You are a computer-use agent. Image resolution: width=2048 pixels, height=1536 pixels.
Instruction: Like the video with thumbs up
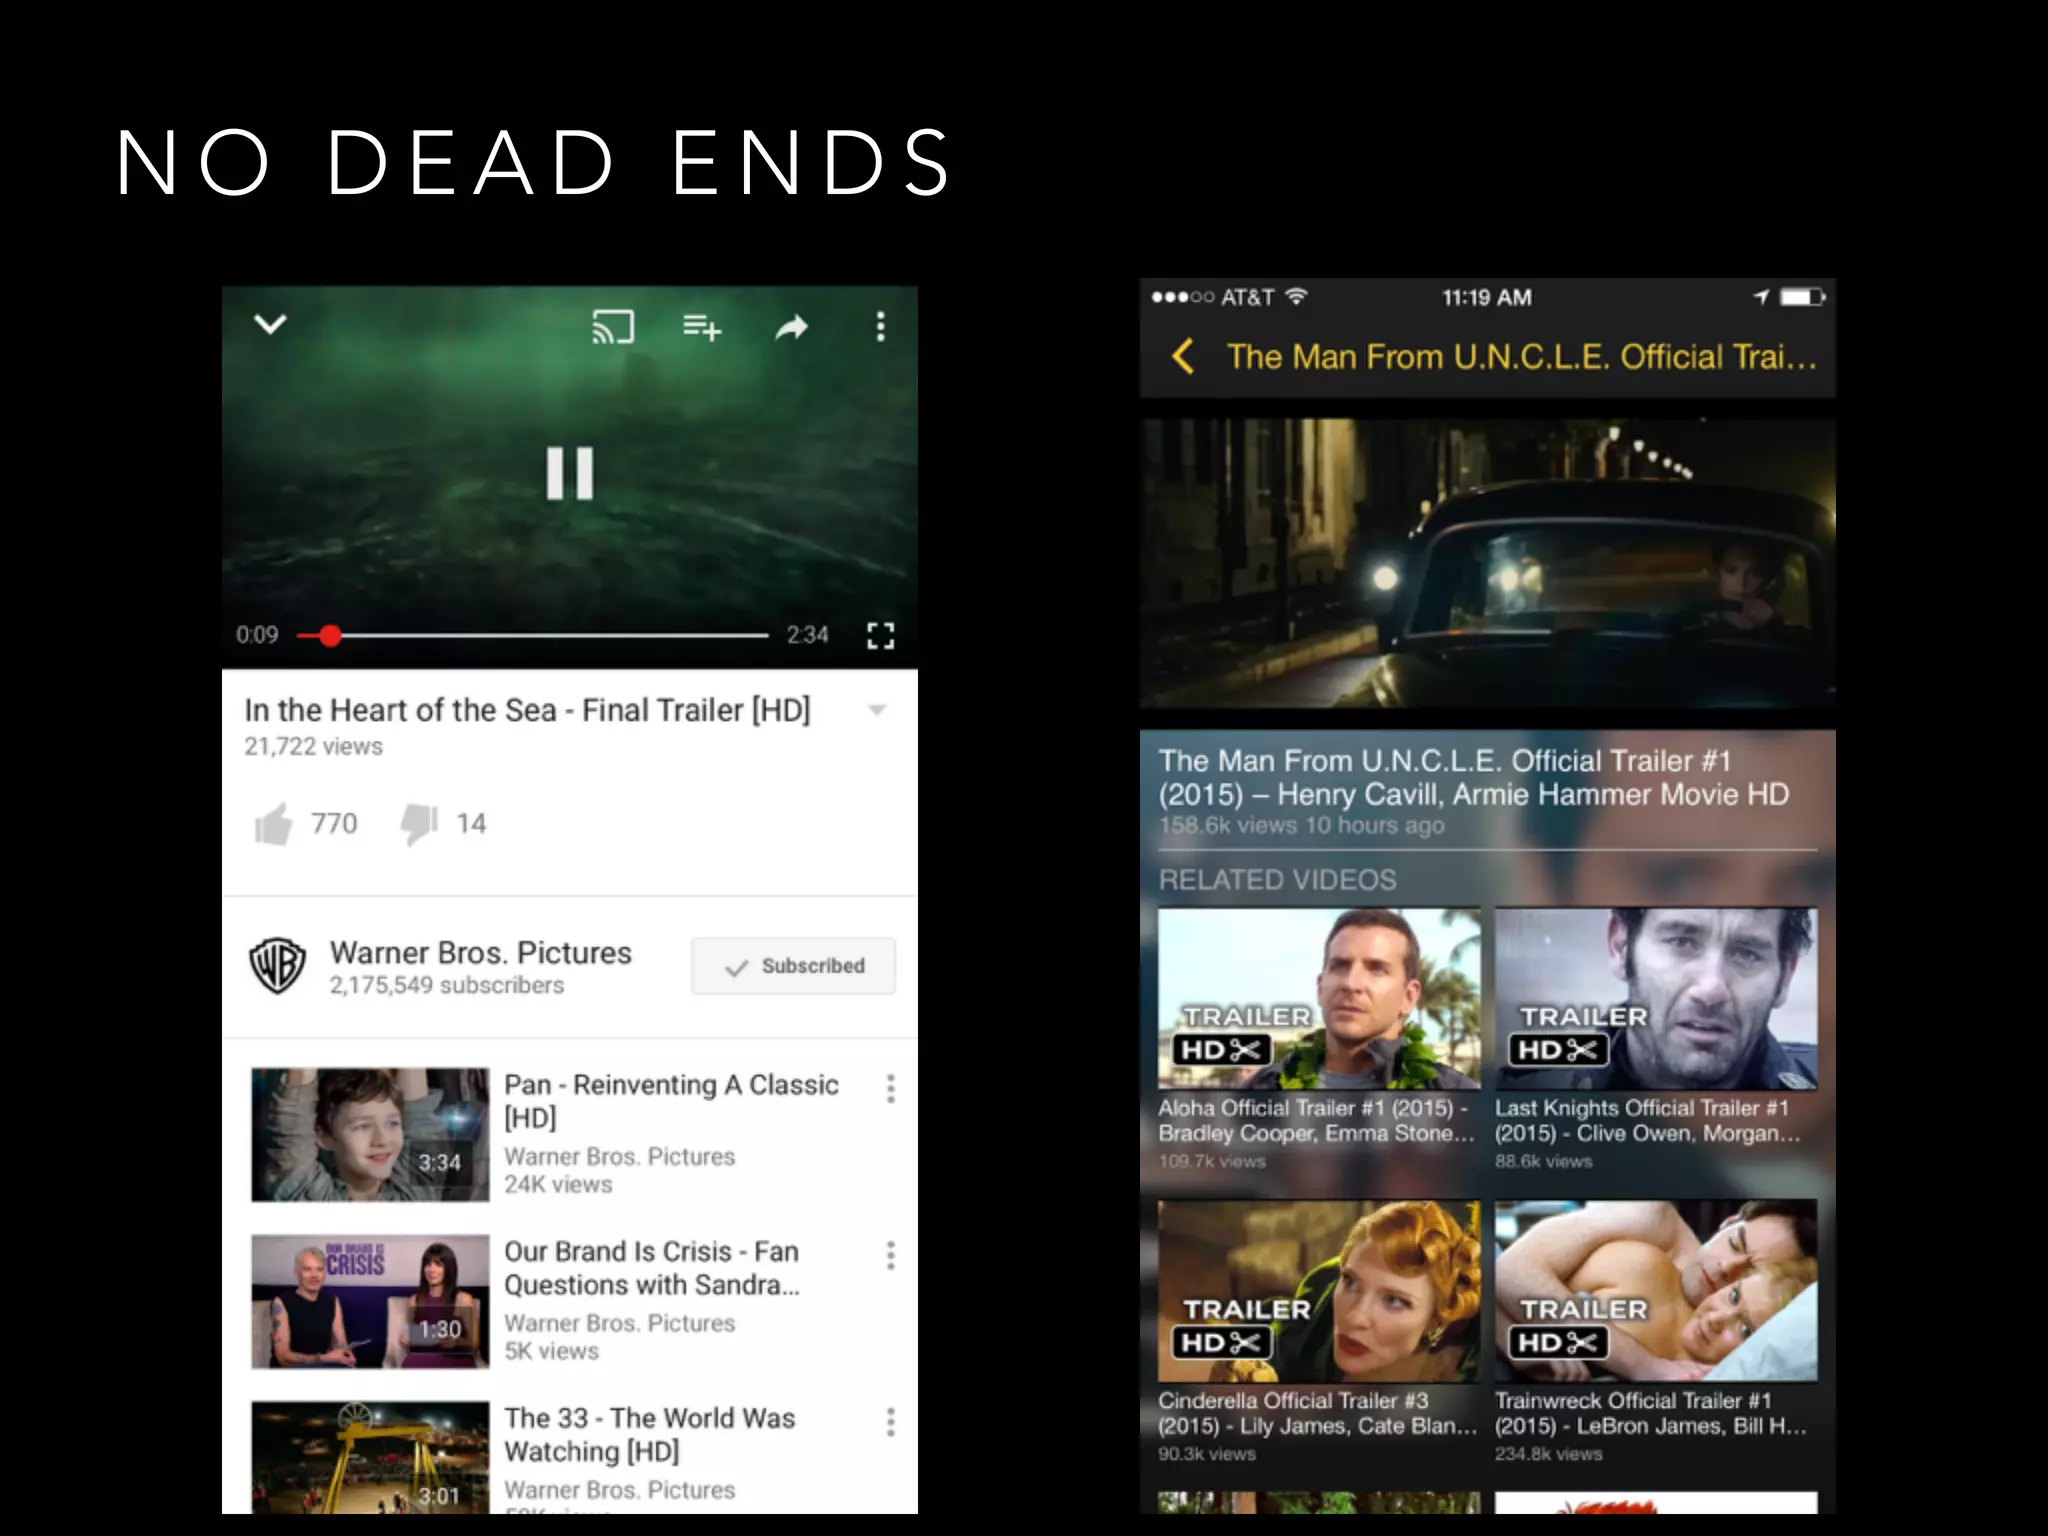(x=273, y=824)
